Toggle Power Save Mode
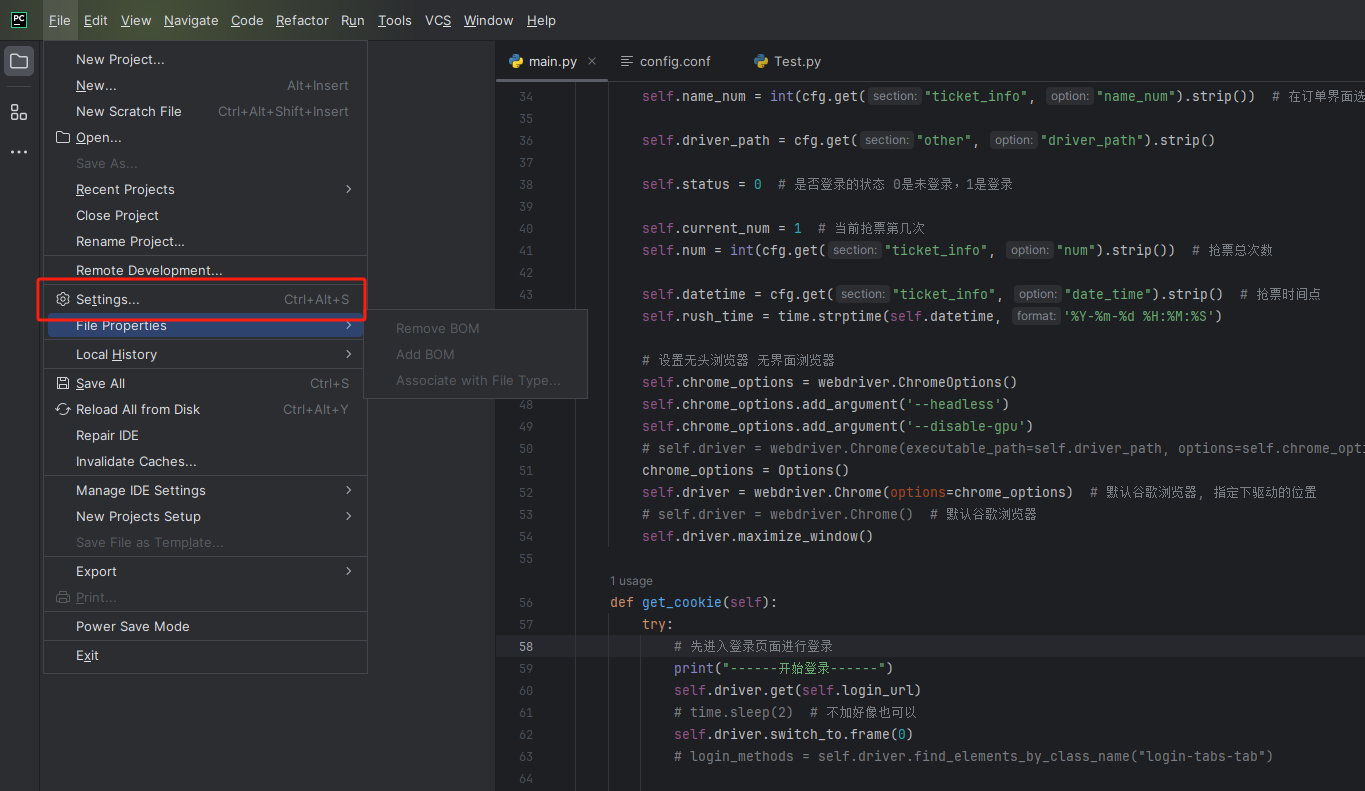The height and width of the screenshot is (791, 1365). pyautogui.click(x=132, y=626)
